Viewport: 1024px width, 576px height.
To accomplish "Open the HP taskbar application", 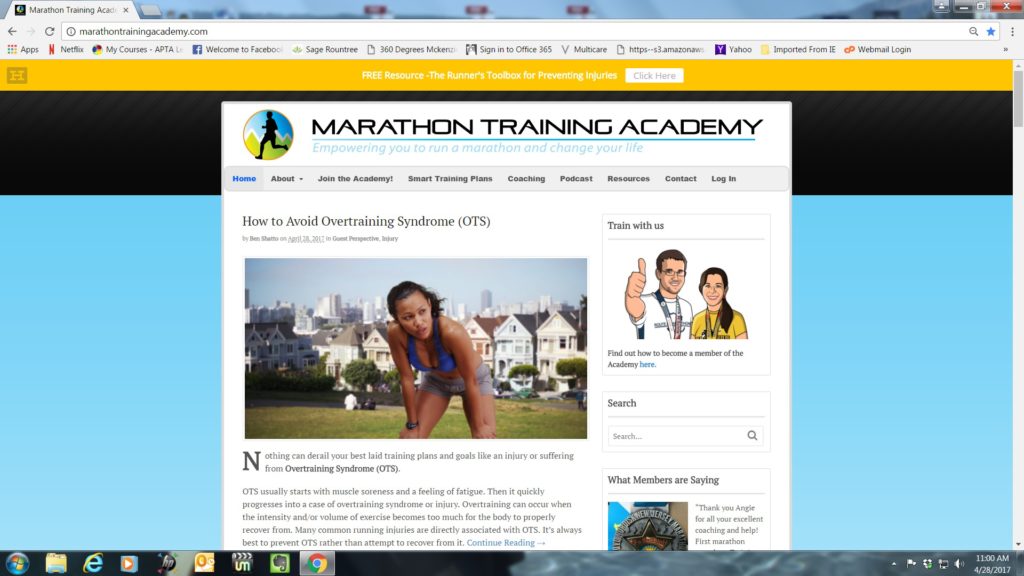I will click(167, 563).
